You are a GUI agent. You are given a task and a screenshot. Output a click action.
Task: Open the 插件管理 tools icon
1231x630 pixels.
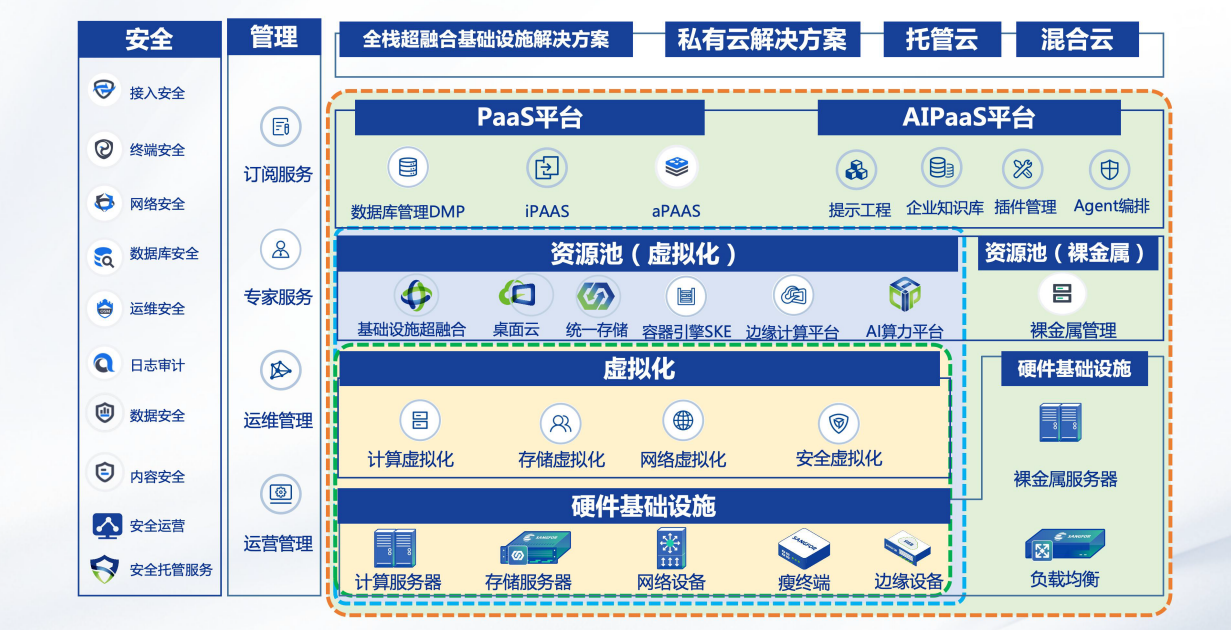coord(1022,170)
